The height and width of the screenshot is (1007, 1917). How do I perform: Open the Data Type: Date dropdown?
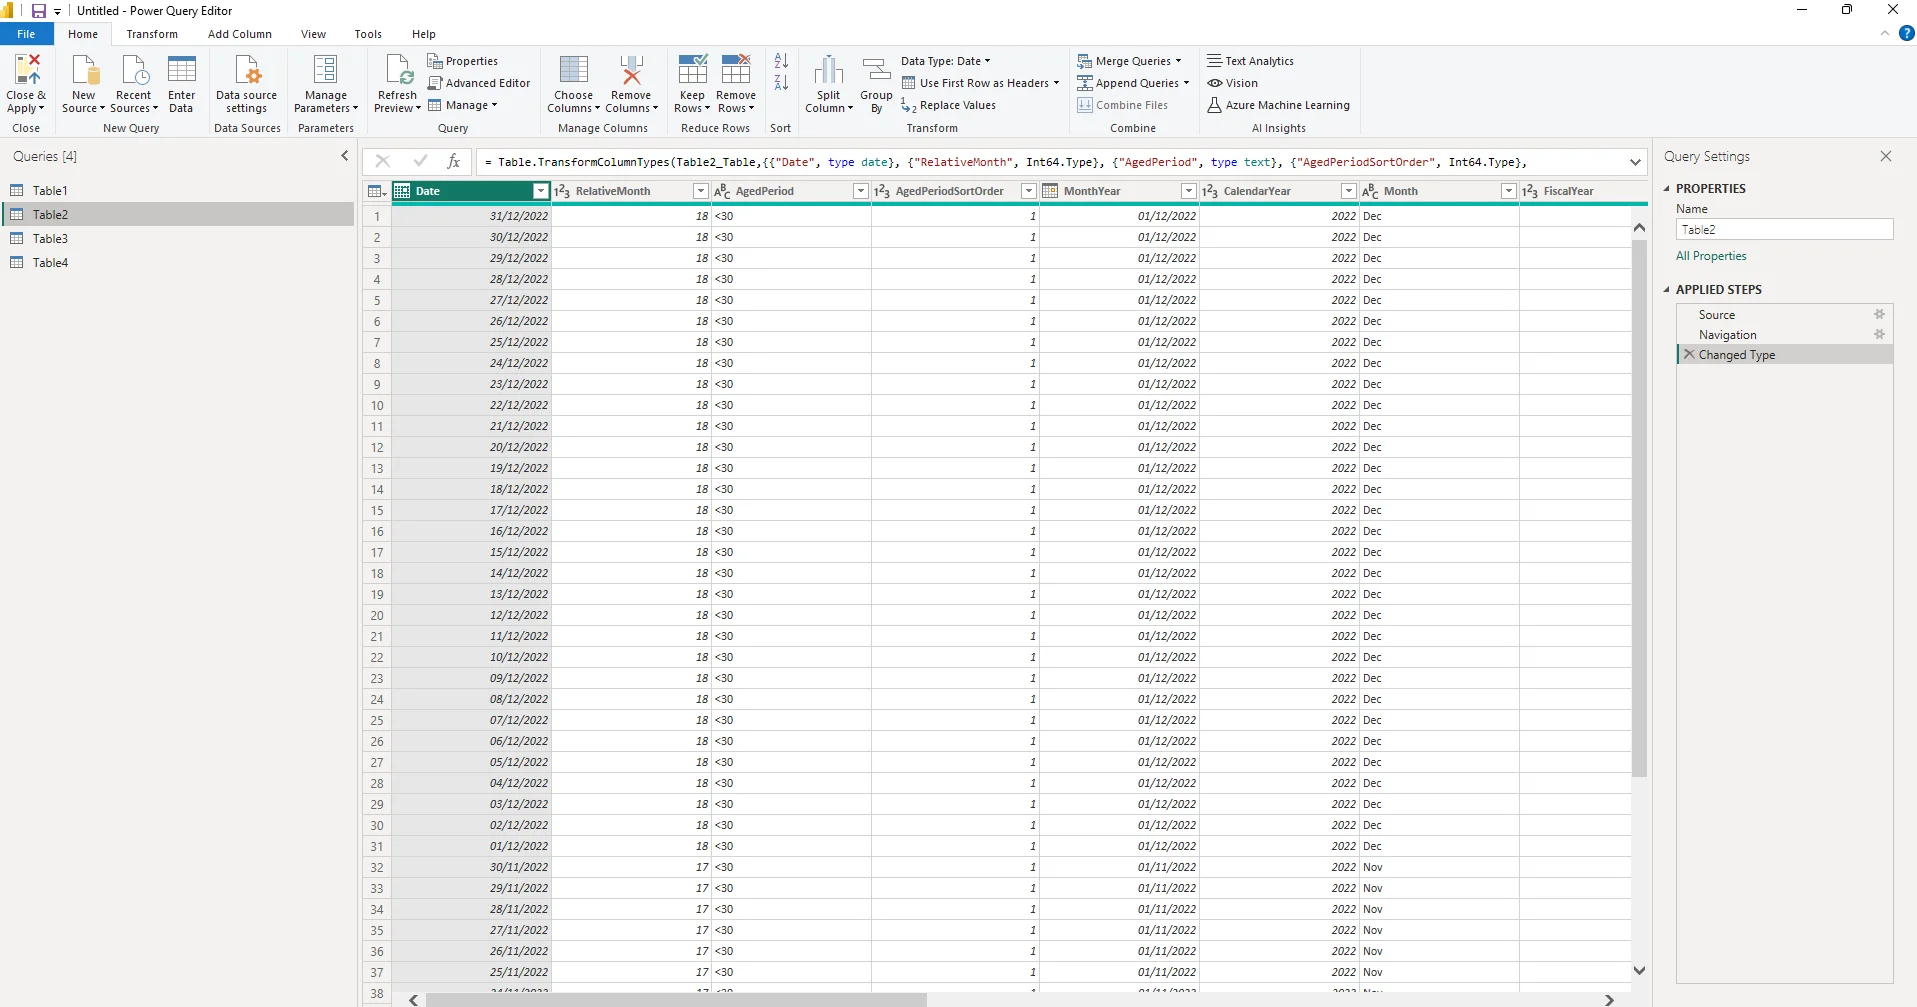pyautogui.click(x=946, y=61)
